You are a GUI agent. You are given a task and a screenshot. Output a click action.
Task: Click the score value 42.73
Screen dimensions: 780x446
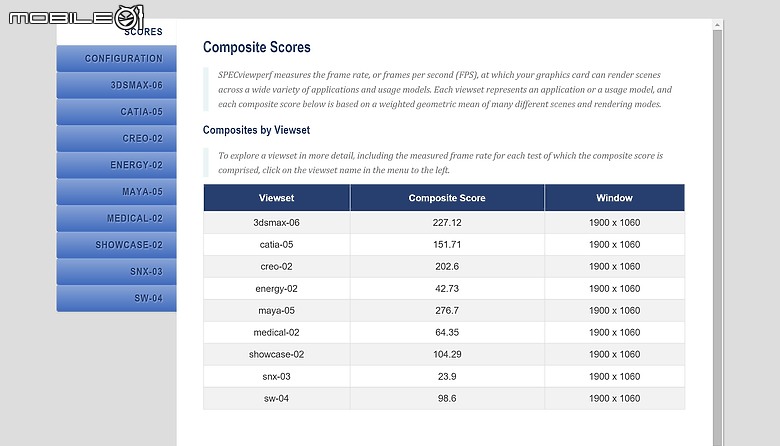[447, 288]
